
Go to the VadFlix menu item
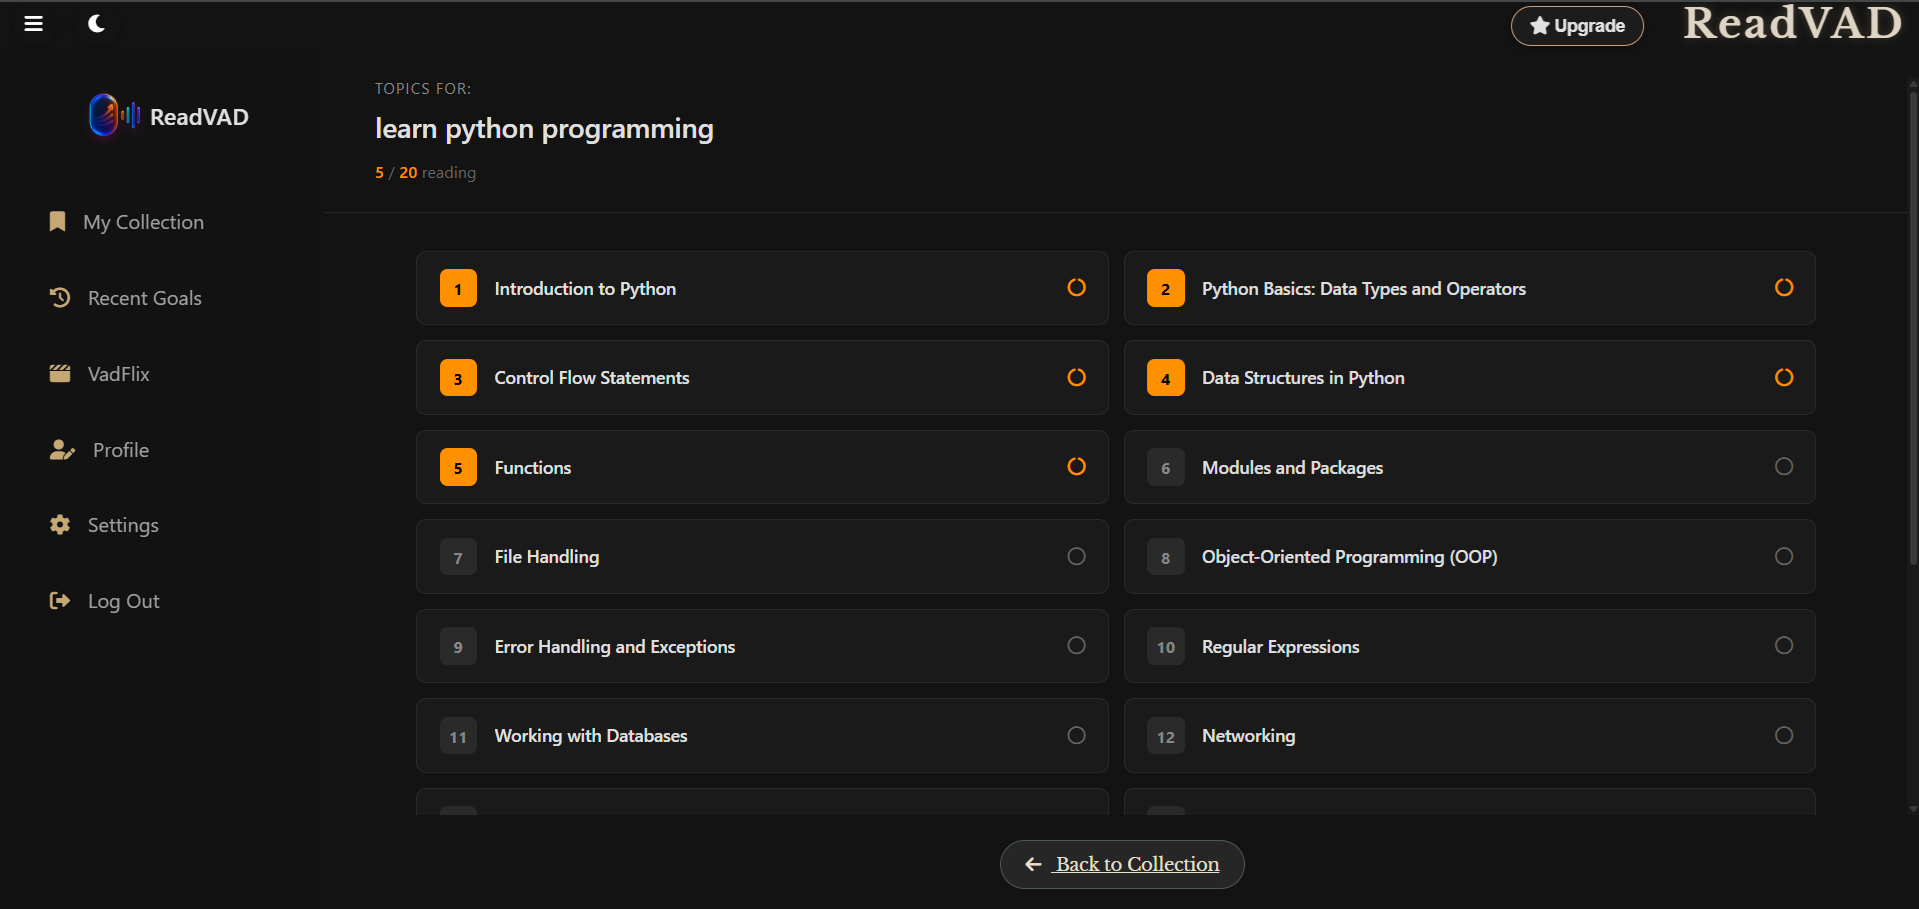tap(118, 374)
